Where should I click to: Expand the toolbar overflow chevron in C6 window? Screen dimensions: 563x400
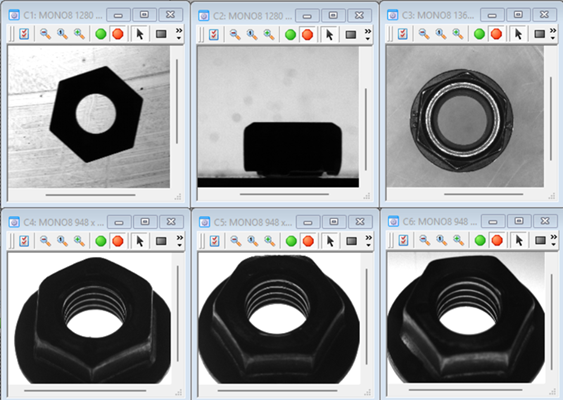point(554,240)
